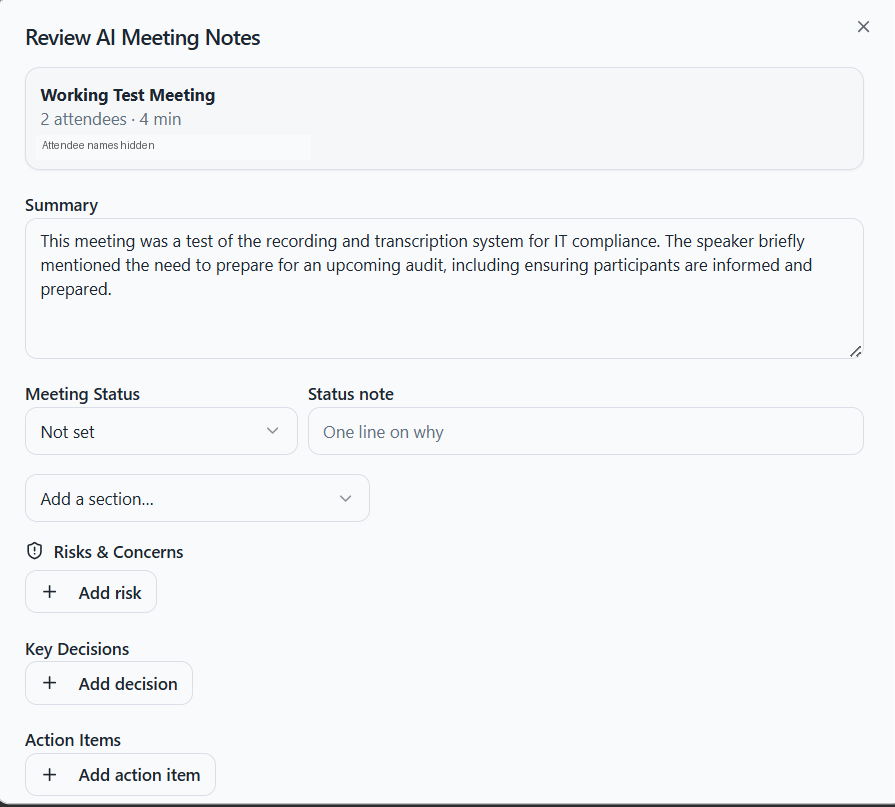Click the plus icon beside Add risk

pos(50,592)
